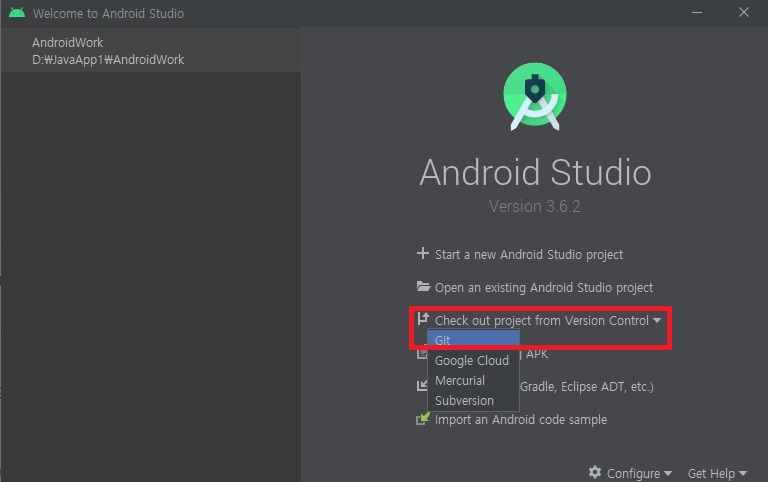
Task: Click the Android robot title bar icon
Action: (17, 13)
